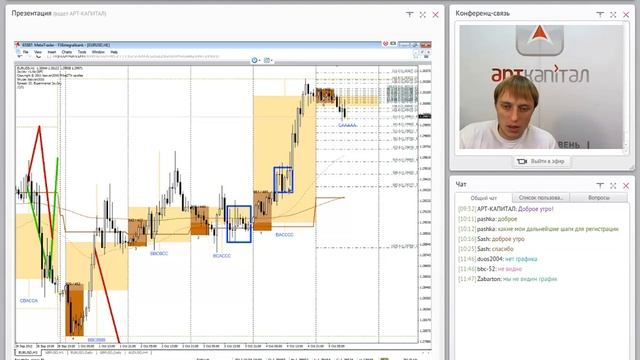This screenshot has height=360, width=640.
Task: Select the GBPUSD,Daily chart tab
Action: tap(111, 352)
